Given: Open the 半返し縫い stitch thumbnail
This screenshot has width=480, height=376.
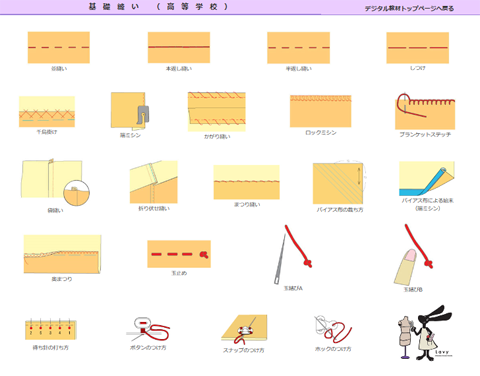Looking at the screenshot, I should pos(298,48).
